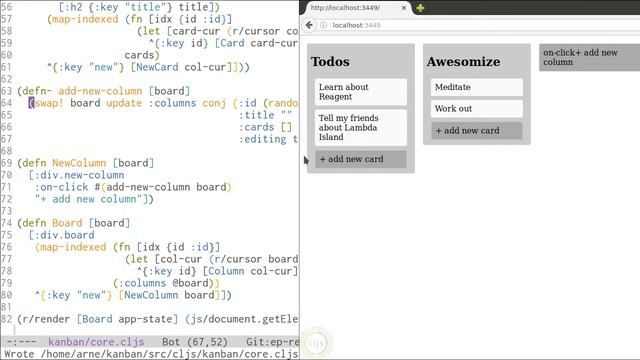
Task: Open a new browser tab with plus icon
Action: click(x=420, y=8)
